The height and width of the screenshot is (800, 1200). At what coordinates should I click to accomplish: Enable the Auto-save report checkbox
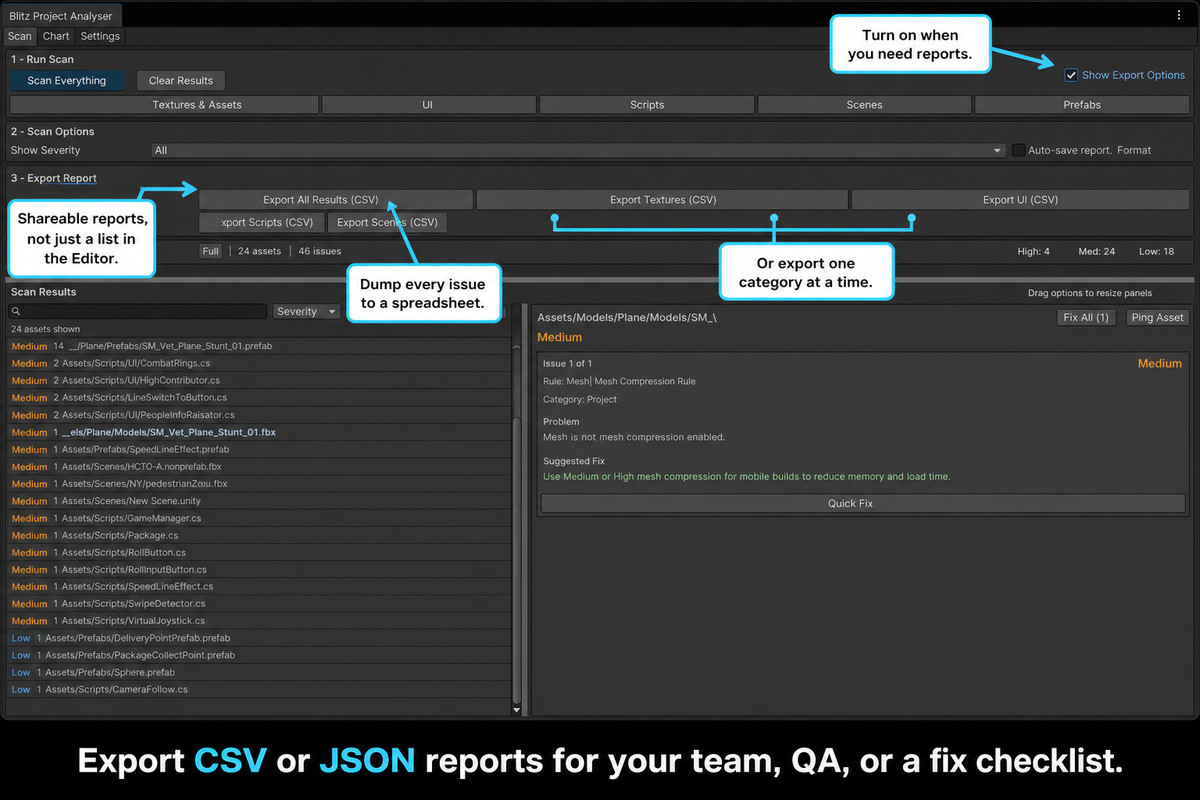(1019, 150)
